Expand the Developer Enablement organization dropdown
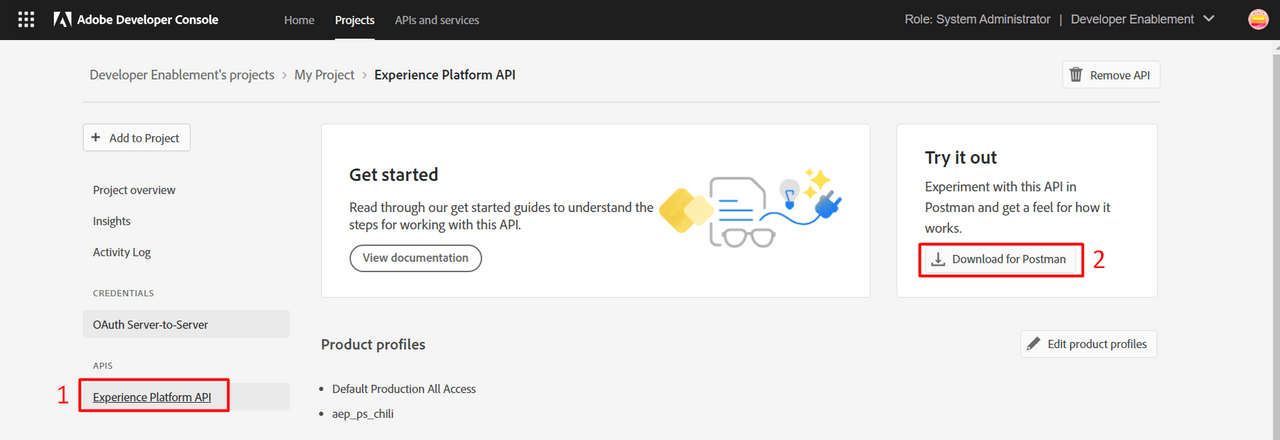This screenshot has height=440, width=1280. (1143, 19)
